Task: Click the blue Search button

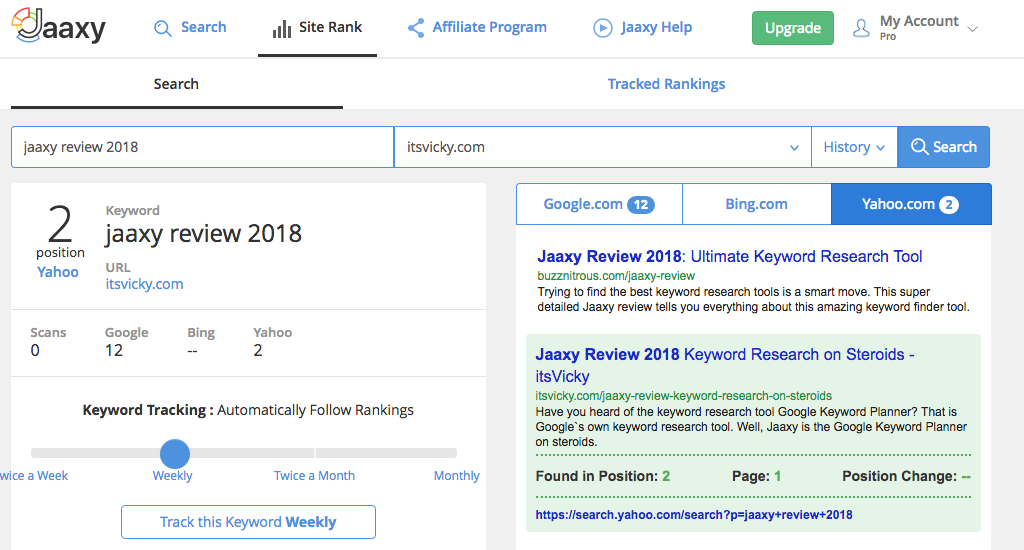Action: [x=944, y=147]
